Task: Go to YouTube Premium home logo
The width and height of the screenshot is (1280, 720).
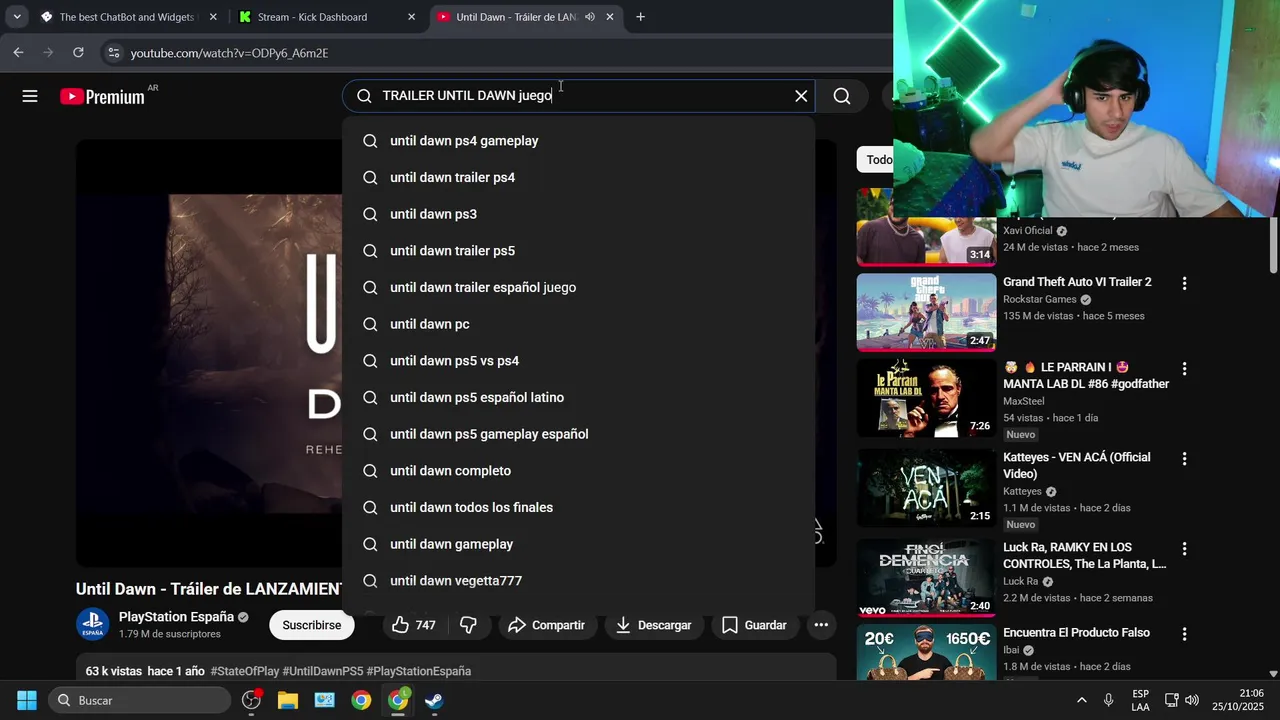Action: click(x=102, y=96)
